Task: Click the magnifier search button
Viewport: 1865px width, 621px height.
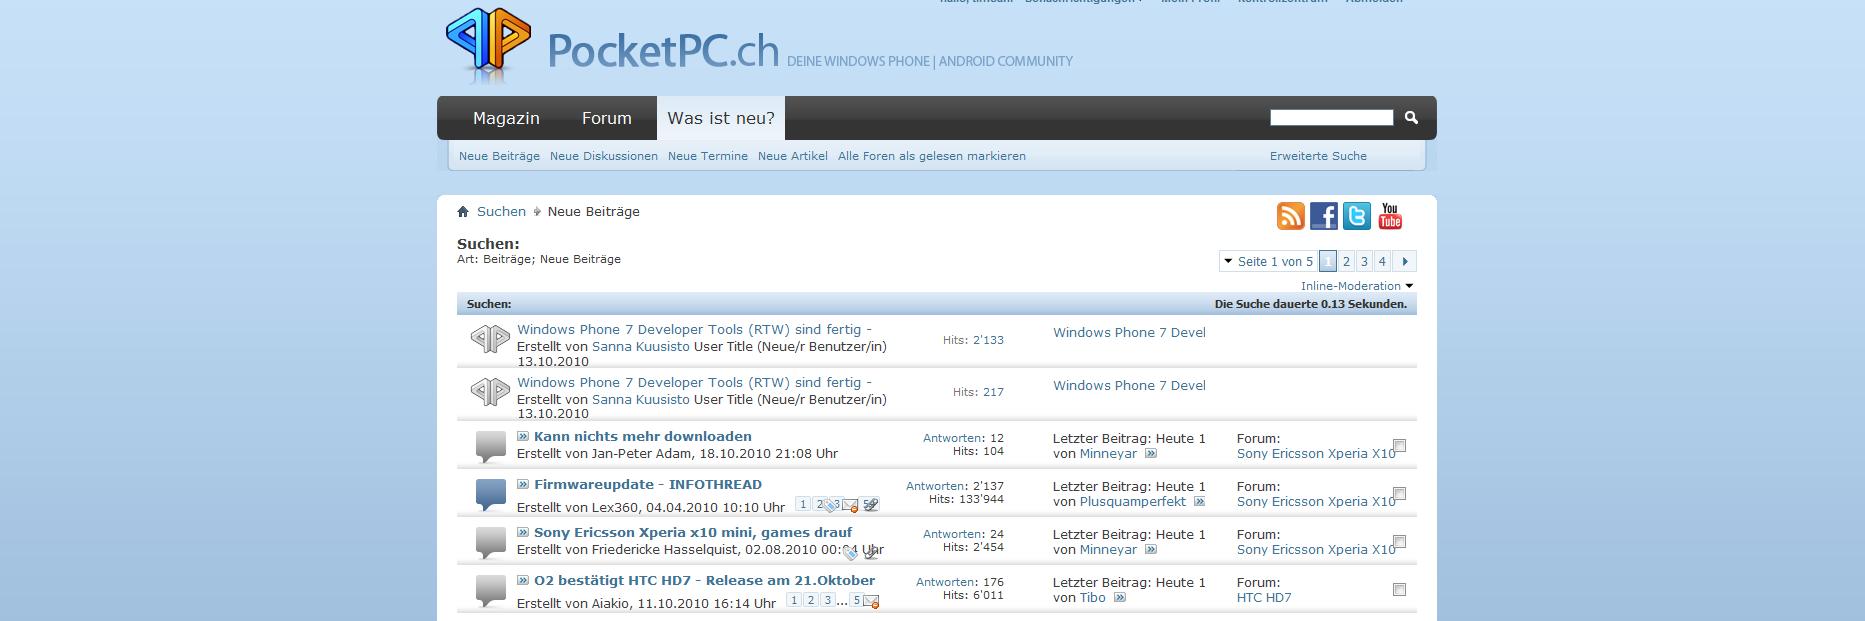Action: pyautogui.click(x=1411, y=118)
